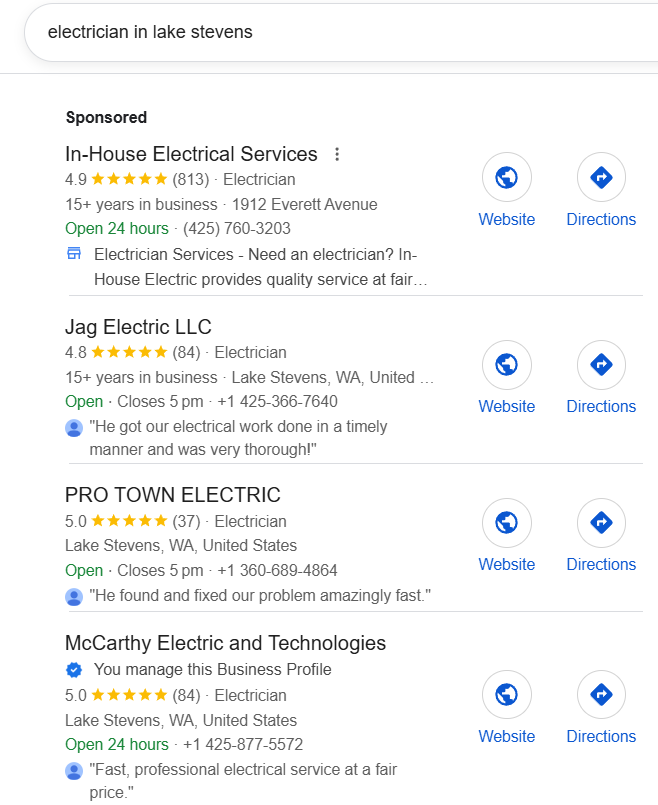Open Jag Electric LLC listing title

pyautogui.click(x=138, y=327)
